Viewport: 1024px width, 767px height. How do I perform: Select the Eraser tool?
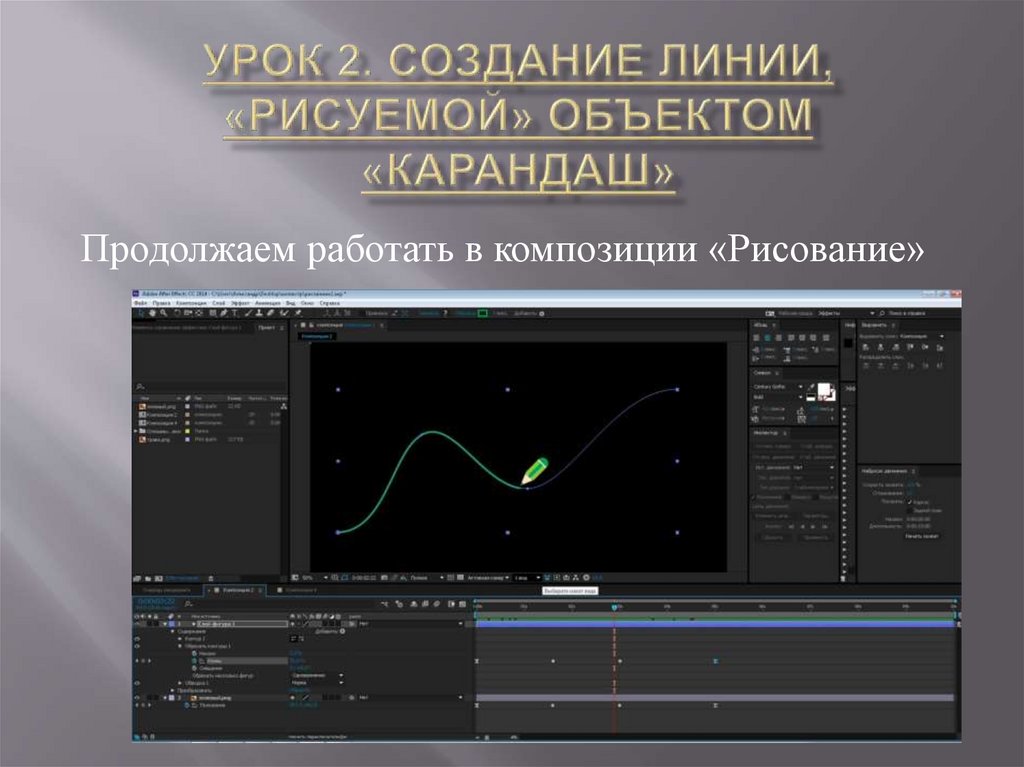[x=270, y=314]
